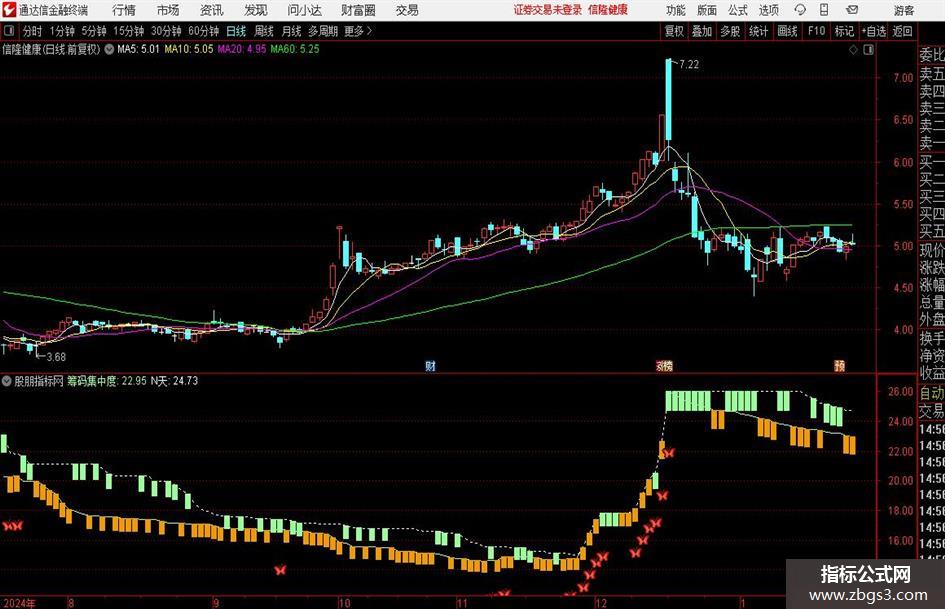The height and width of the screenshot is (609, 945).
Task: Click the 2024年 year label on axis
Action: click(19, 603)
